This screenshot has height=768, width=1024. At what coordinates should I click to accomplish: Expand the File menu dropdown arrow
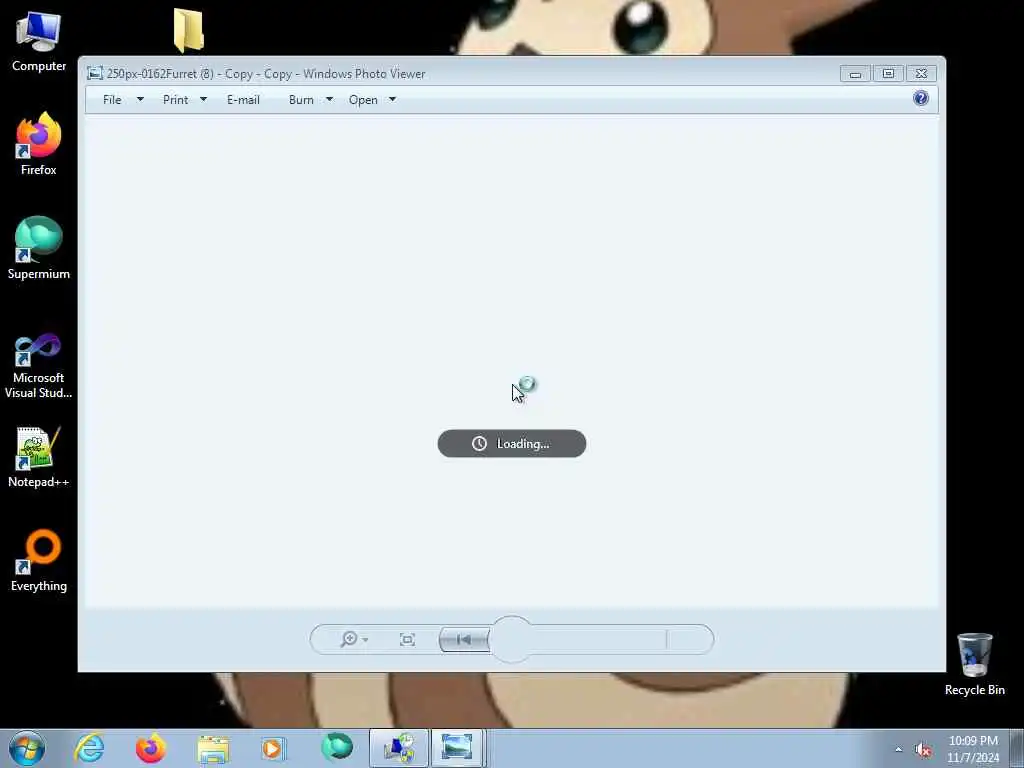[x=140, y=99]
